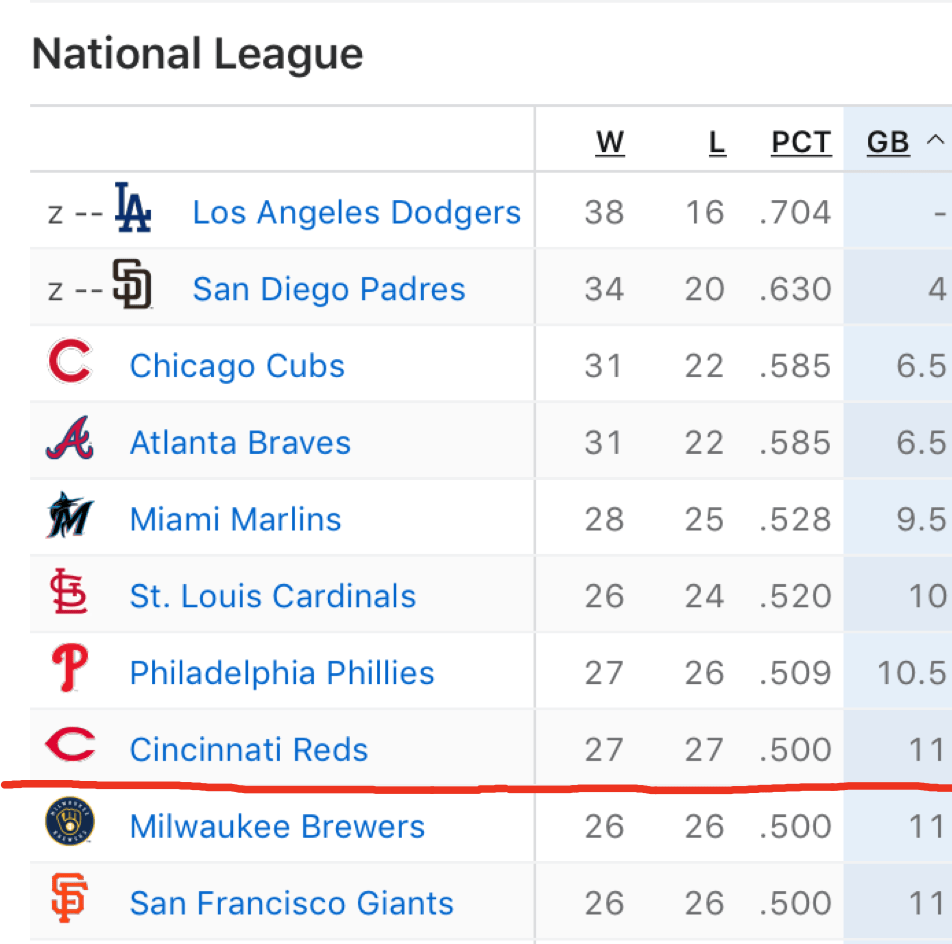Toggle the GB column sort arrow
Image resolution: width=952 pixels, height=944 pixels.
(936, 141)
